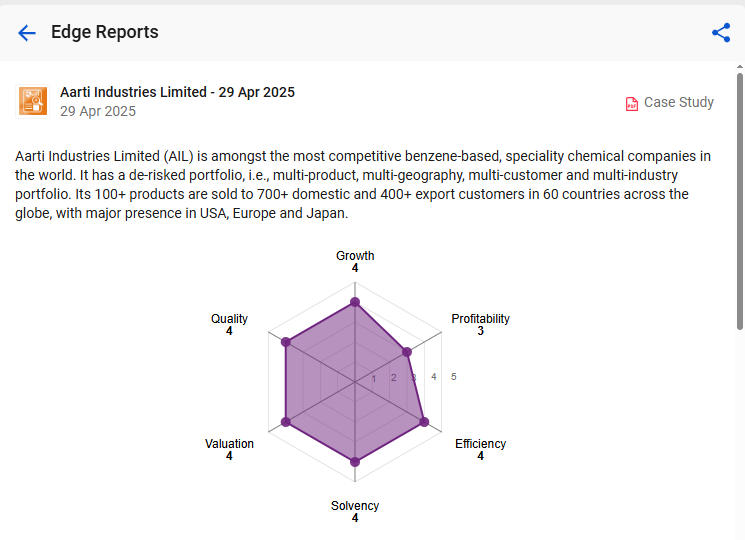Select the Profitability data point on chart

(407, 352)
